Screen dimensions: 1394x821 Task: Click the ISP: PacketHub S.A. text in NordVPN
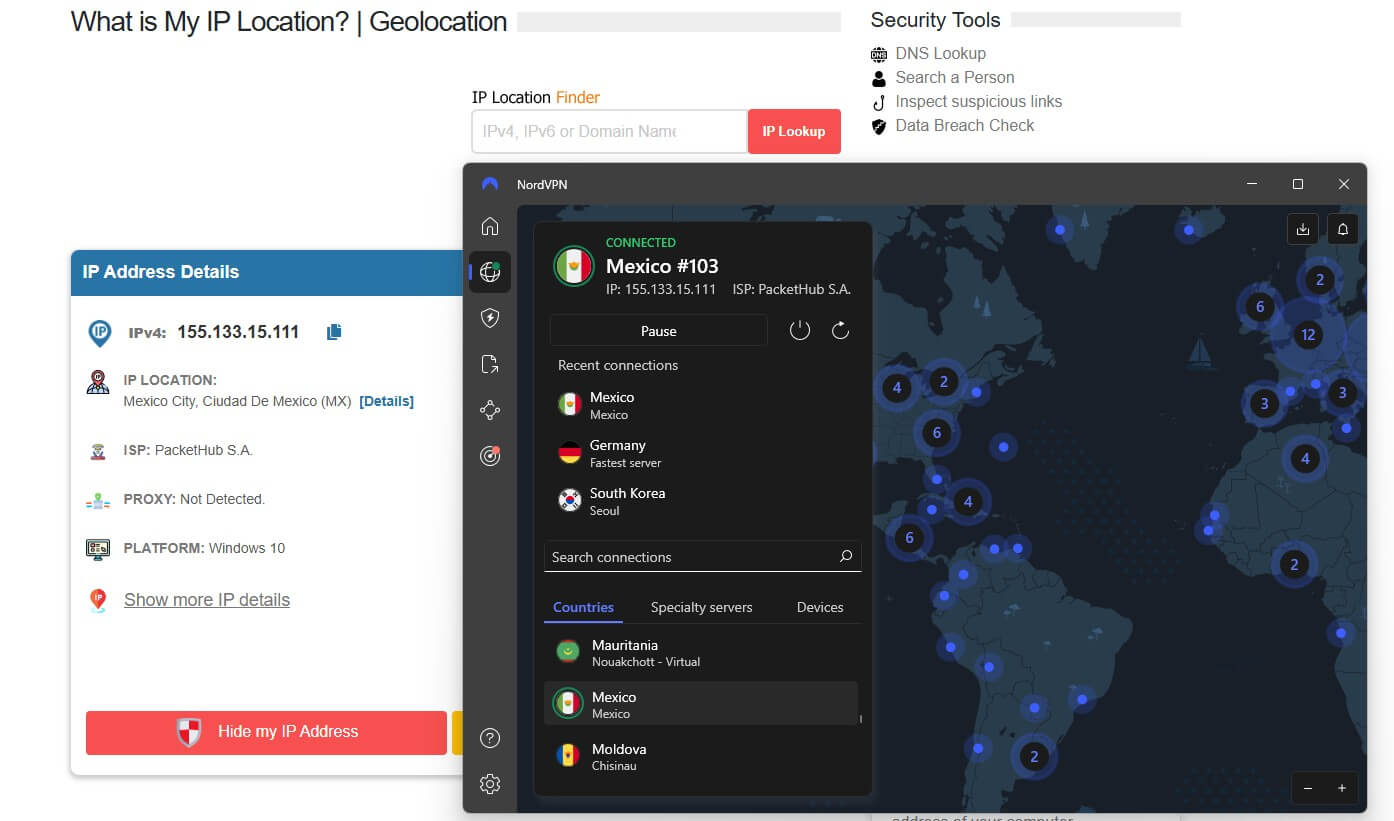coord(791,290)
